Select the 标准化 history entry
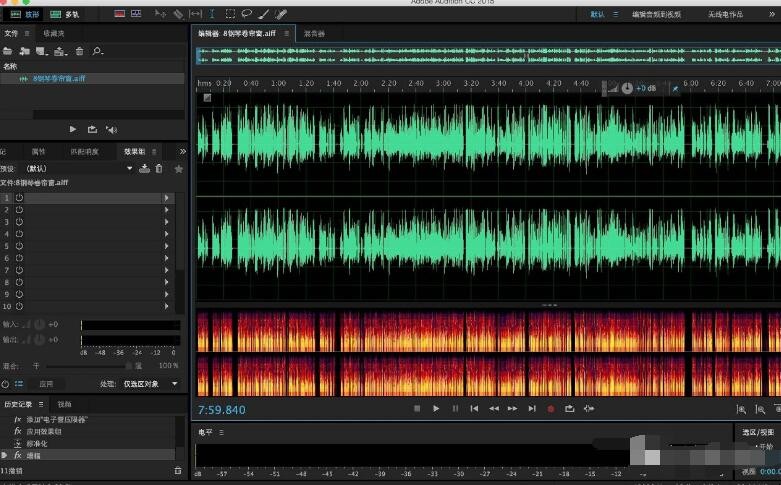 point(36,443)
